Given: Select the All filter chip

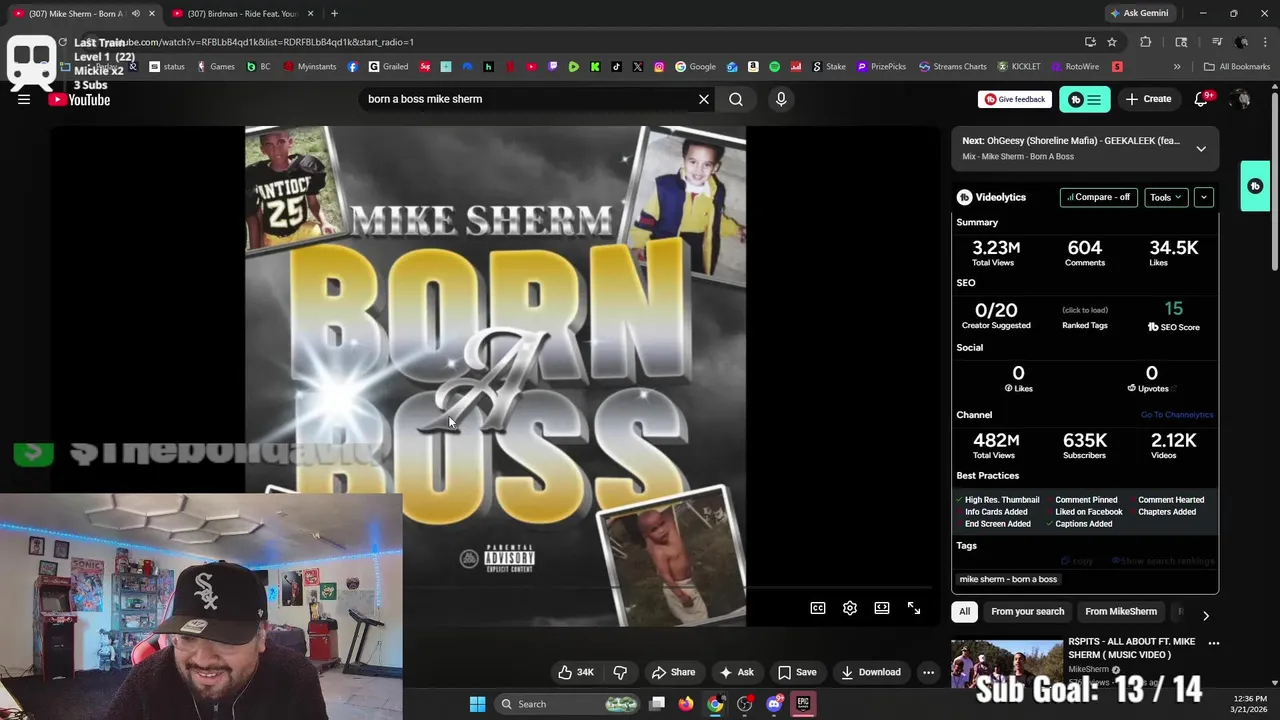Looking at the screenshot, I should tap(964, 611).
